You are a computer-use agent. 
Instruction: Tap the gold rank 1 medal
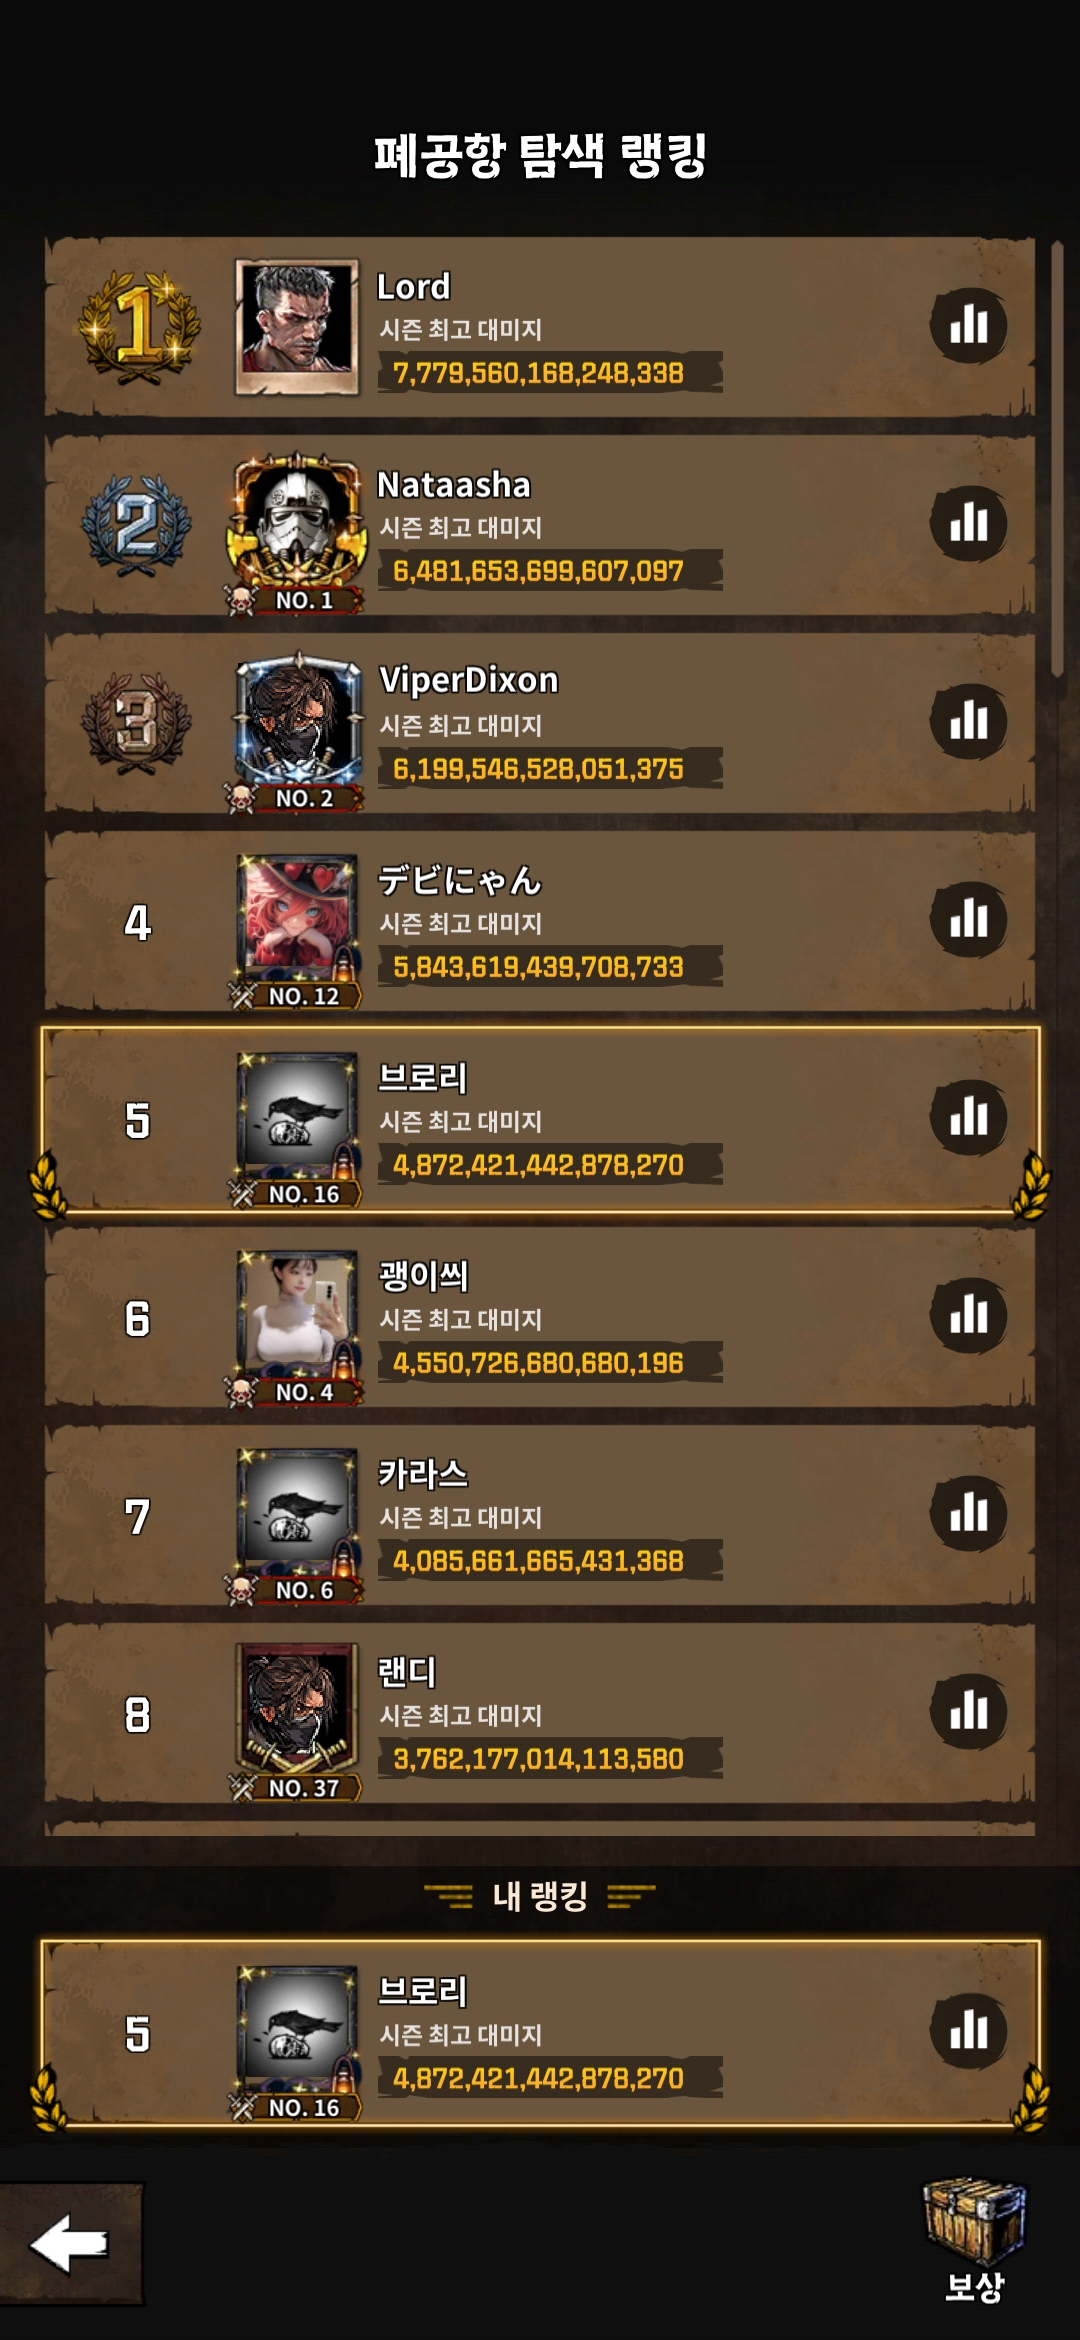138,326
